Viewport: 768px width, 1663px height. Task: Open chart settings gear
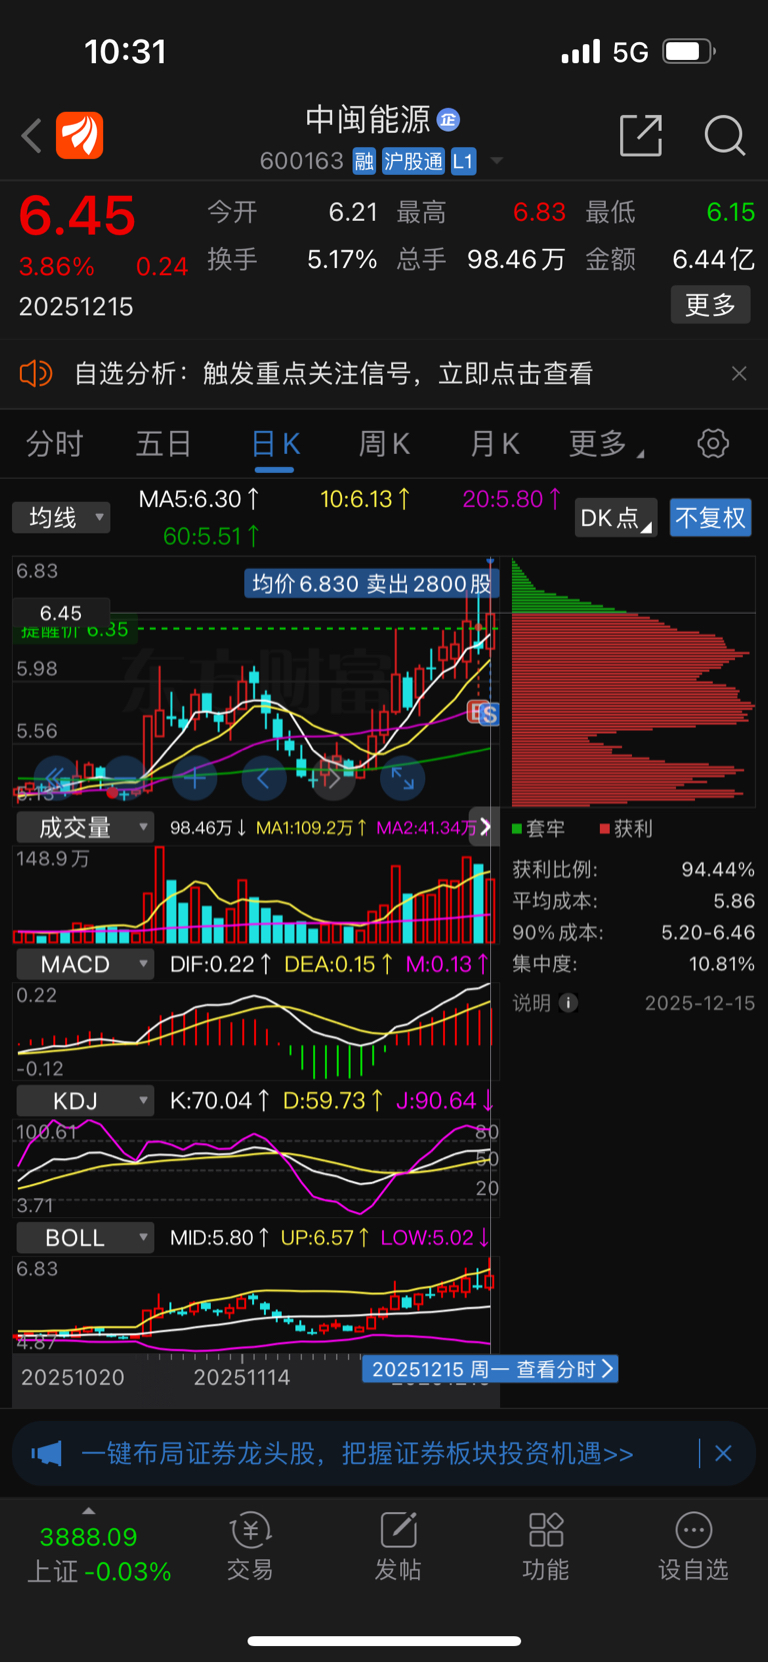[x=713, y=444]
